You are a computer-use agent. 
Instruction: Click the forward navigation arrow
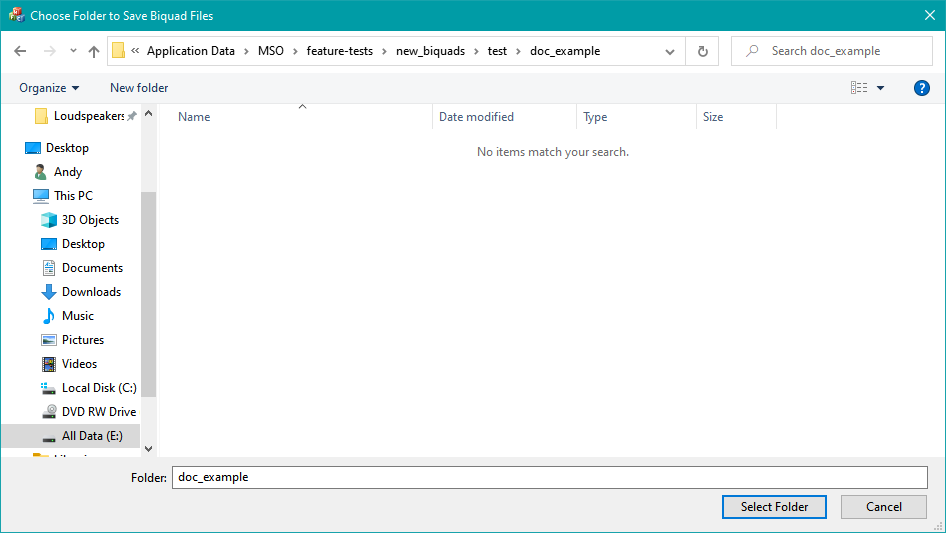point(49,51)
